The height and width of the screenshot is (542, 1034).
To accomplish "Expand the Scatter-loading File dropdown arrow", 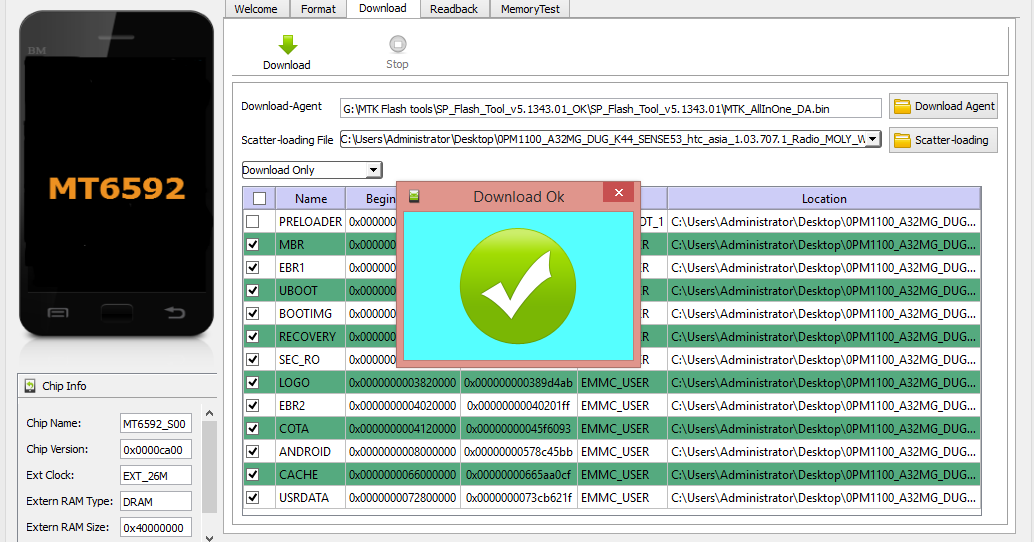I will pos(872,139).
